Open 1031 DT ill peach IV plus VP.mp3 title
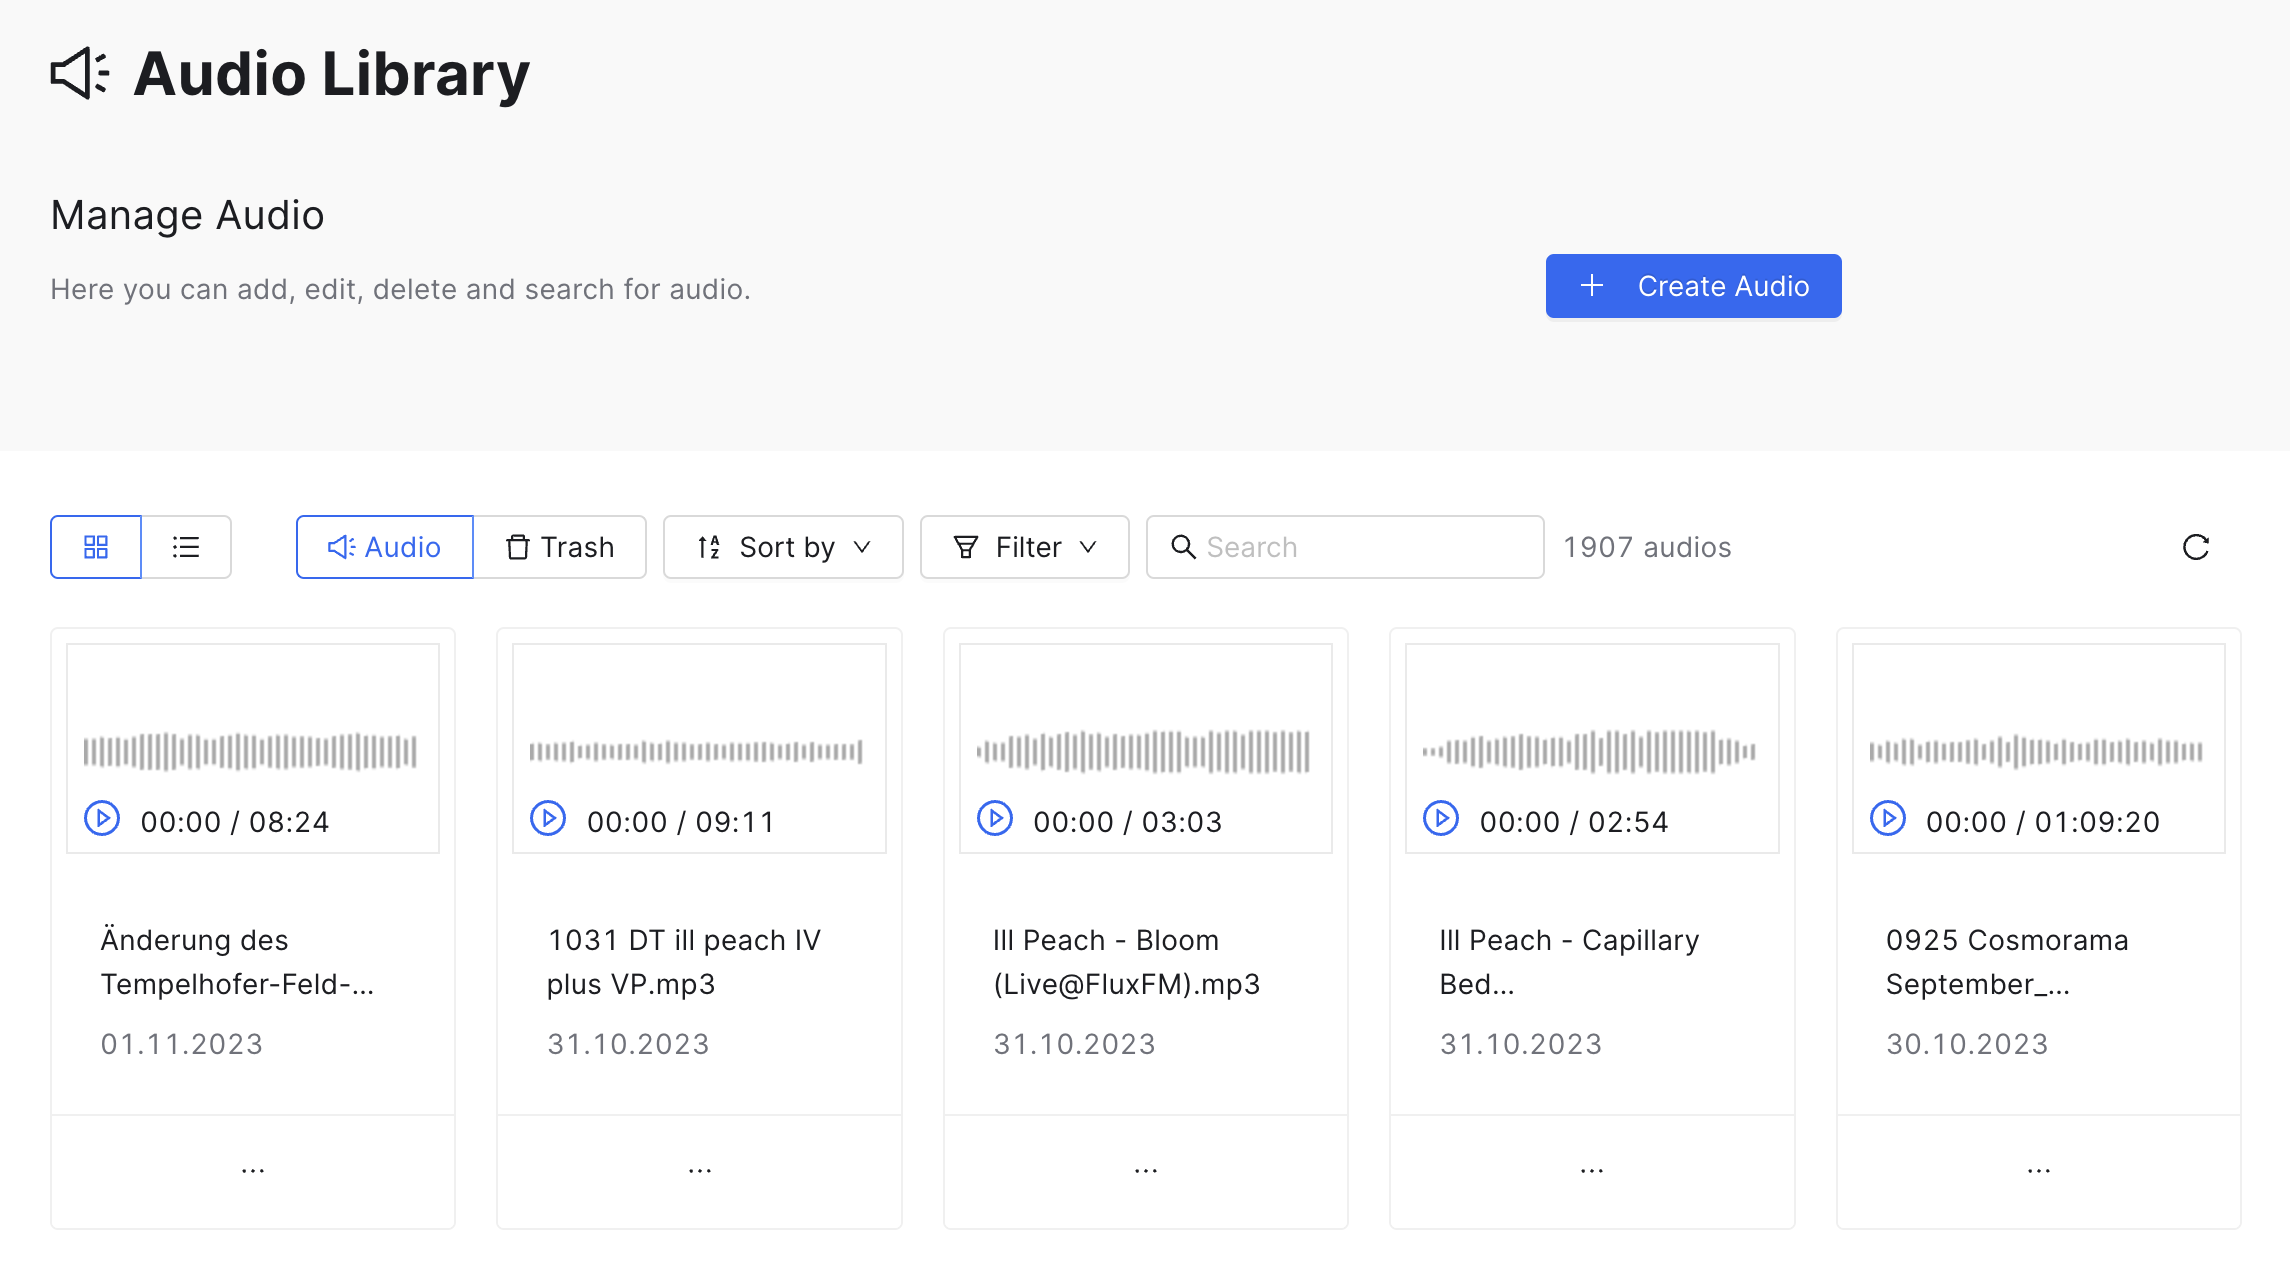Image resolution: width=2290 pixels, height=1264 pixels. pyautogui.click(x=684, y=962)
